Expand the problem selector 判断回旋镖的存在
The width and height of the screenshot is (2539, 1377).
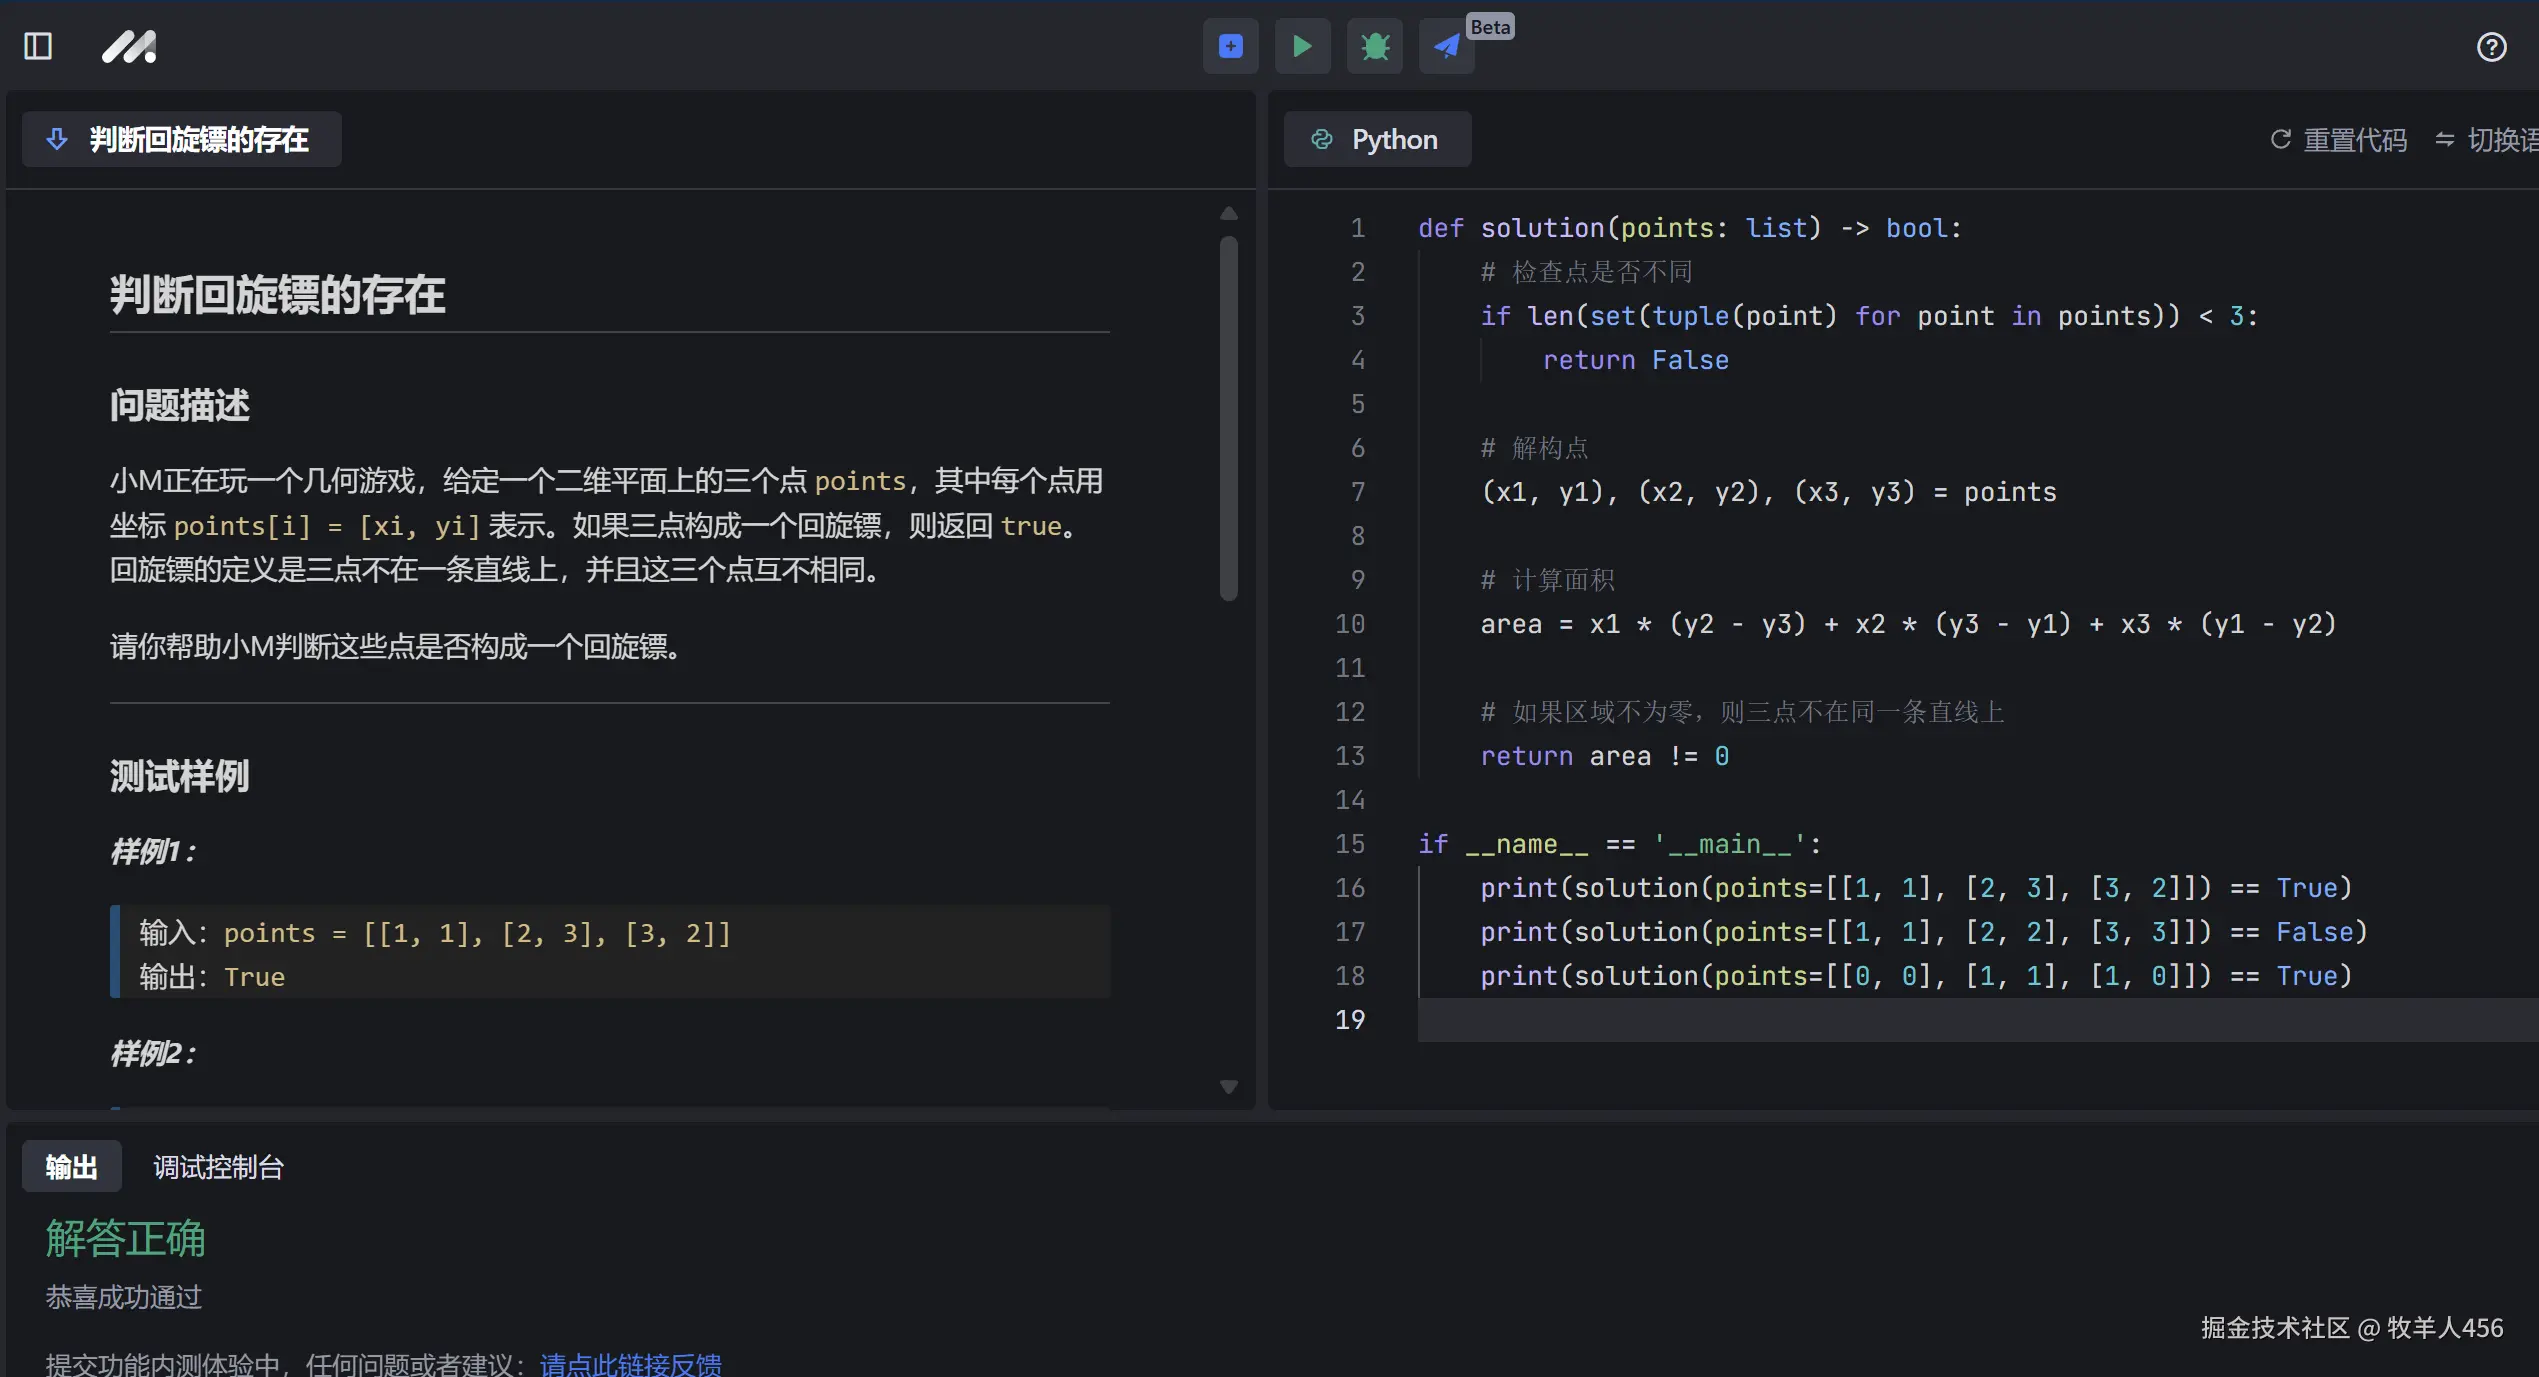(182, 139)
